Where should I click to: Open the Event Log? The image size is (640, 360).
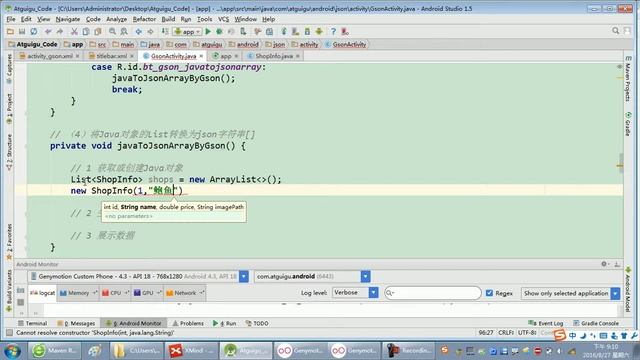pos(545,323)
